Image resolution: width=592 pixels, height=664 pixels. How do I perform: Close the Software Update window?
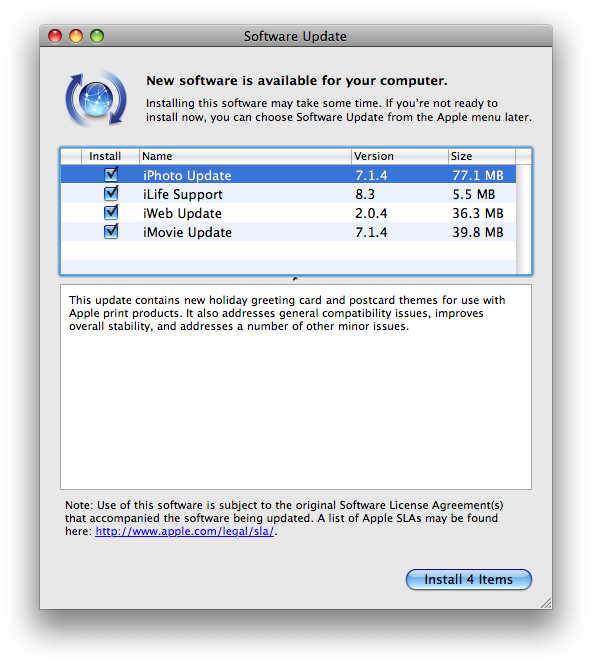[x=55, y=36]
